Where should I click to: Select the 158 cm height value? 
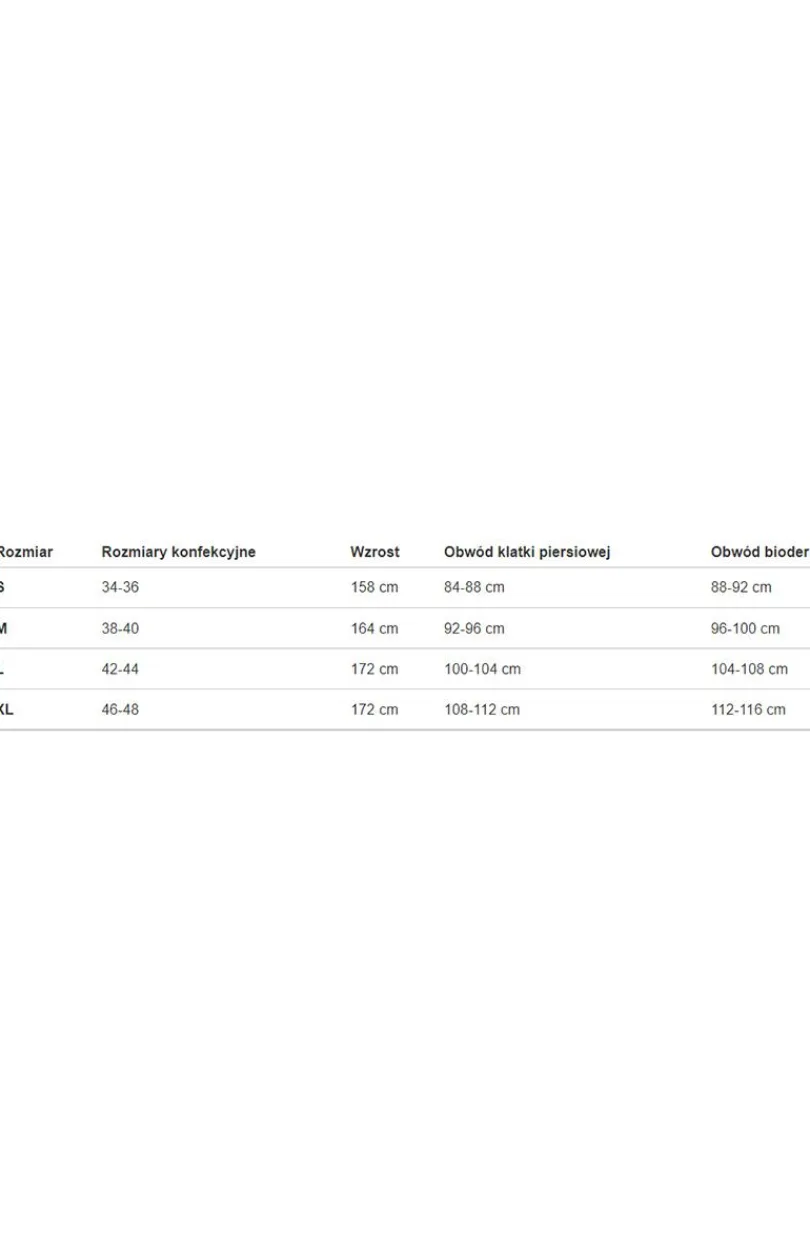pyautogui.click(x=374, y=587)
